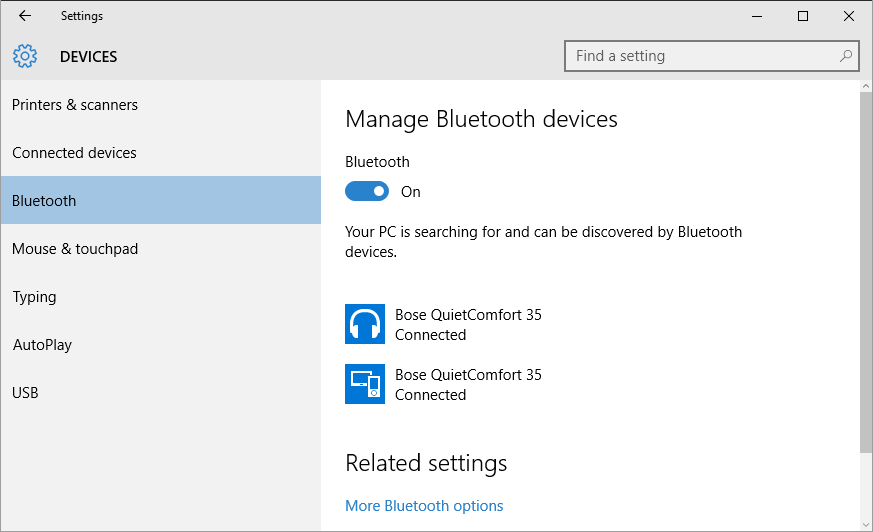This screenshot has width=873, height=532.
Task: Minimize the Settings window
Action: click(757, 16)
